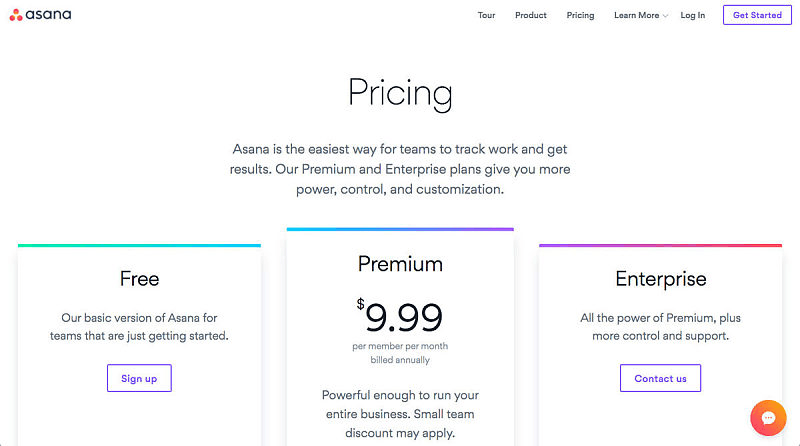
Task: Open the chat bubble support widget
Action: click(x=768, y=418)
